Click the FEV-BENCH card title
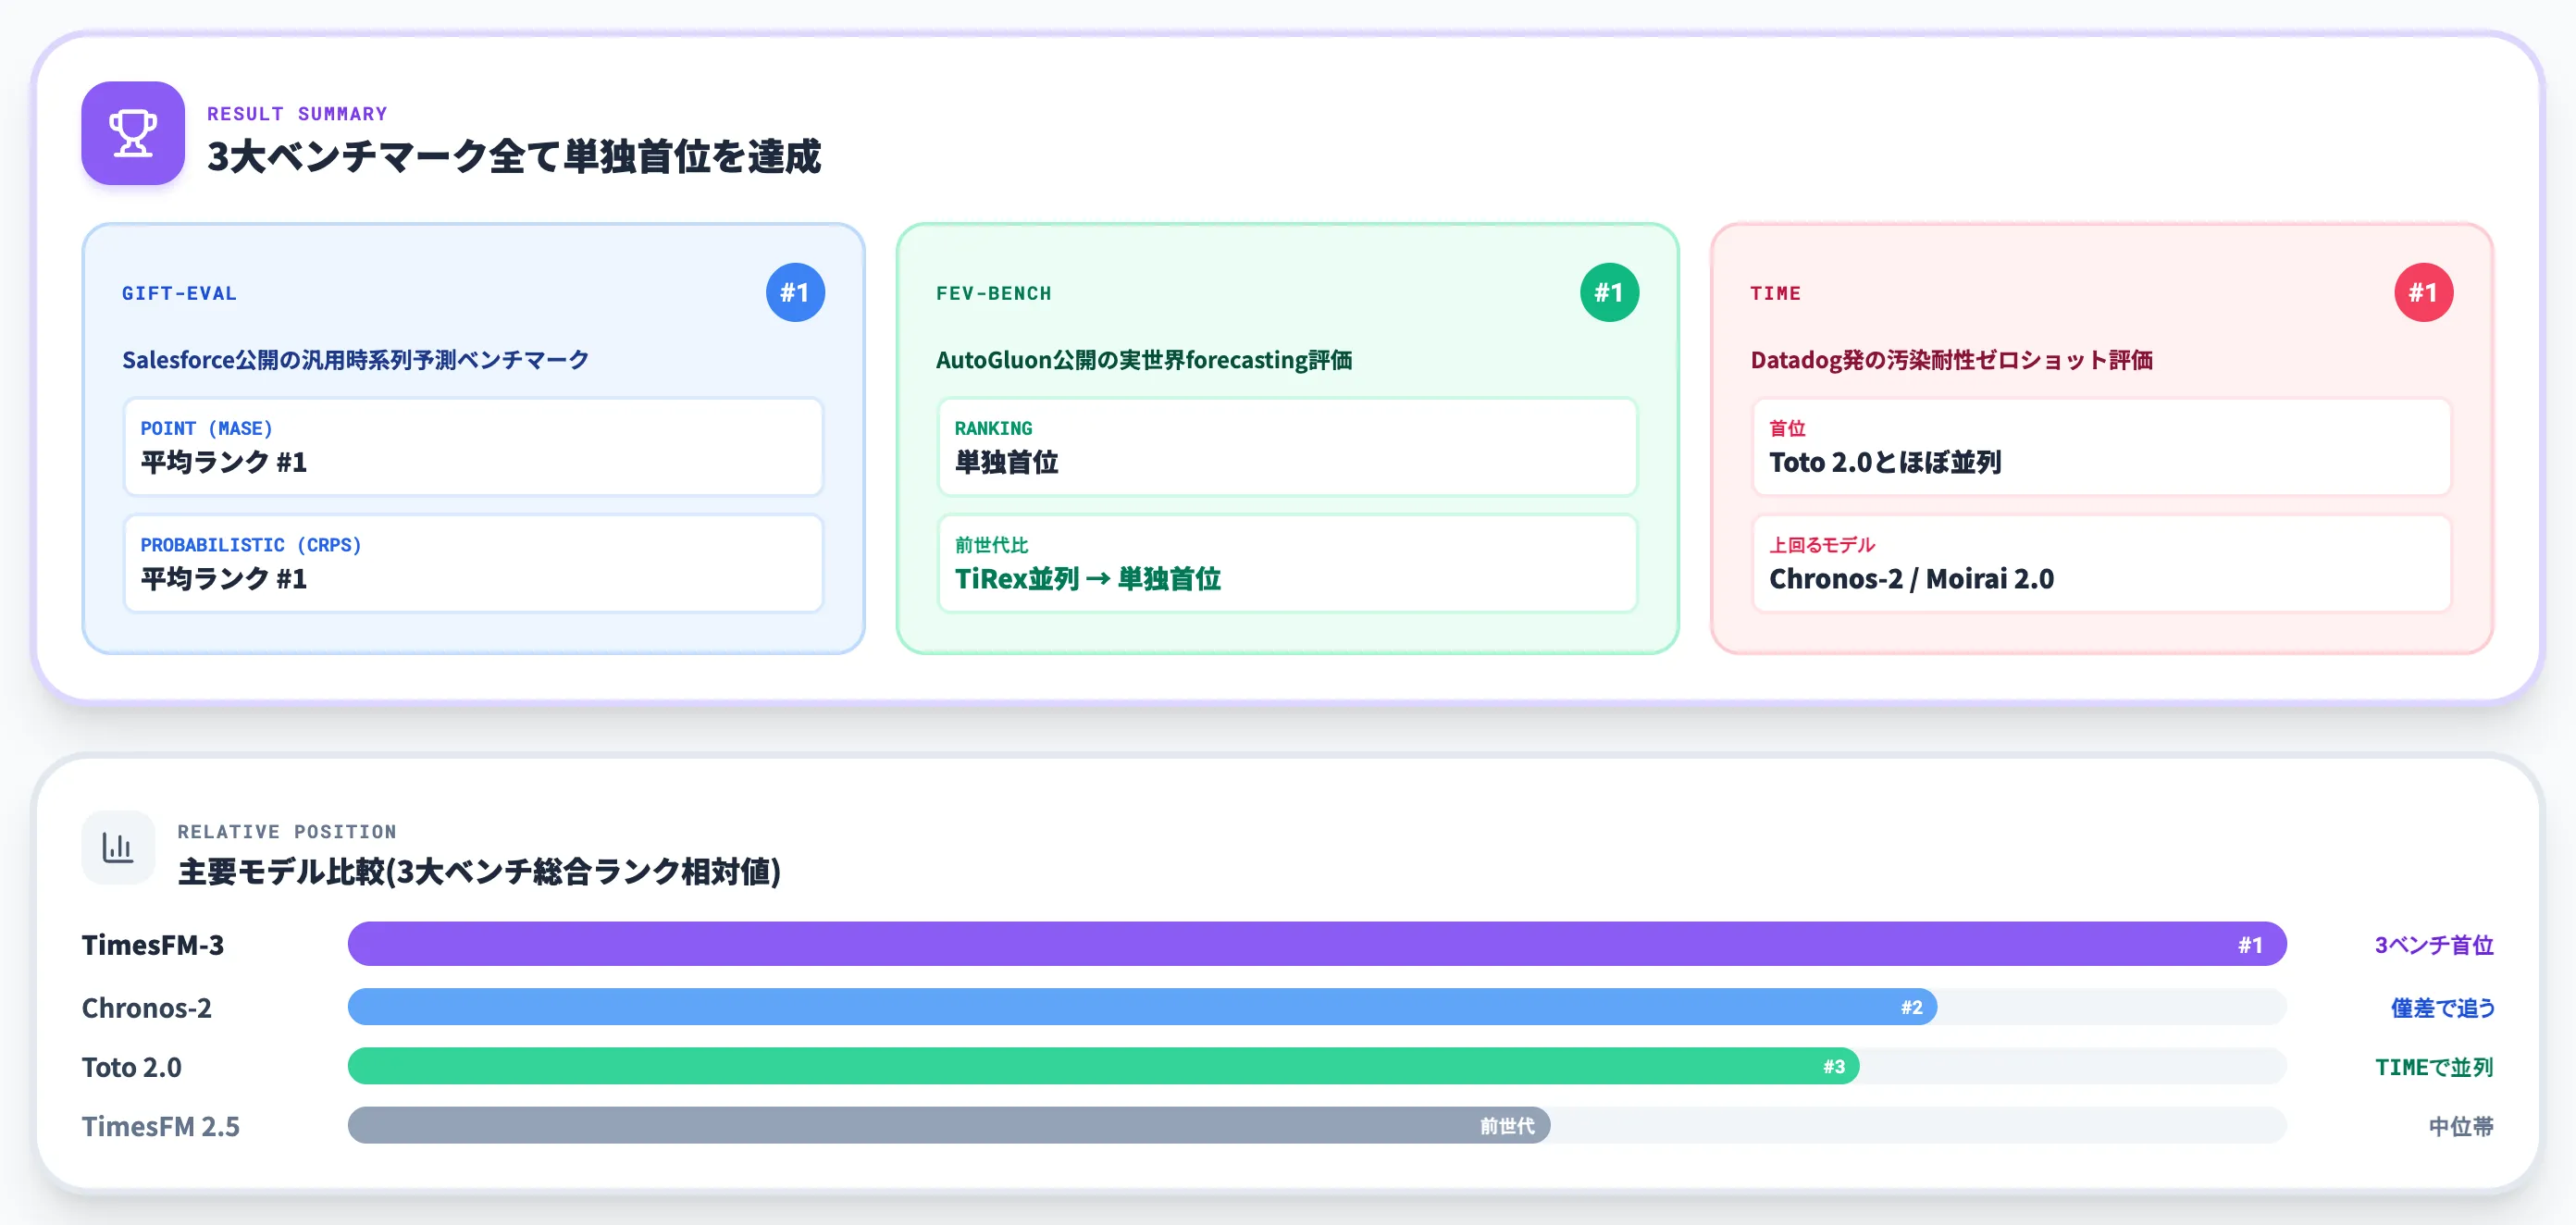Viewport: 2576px width, 1225px height. (x=993, y=293)
